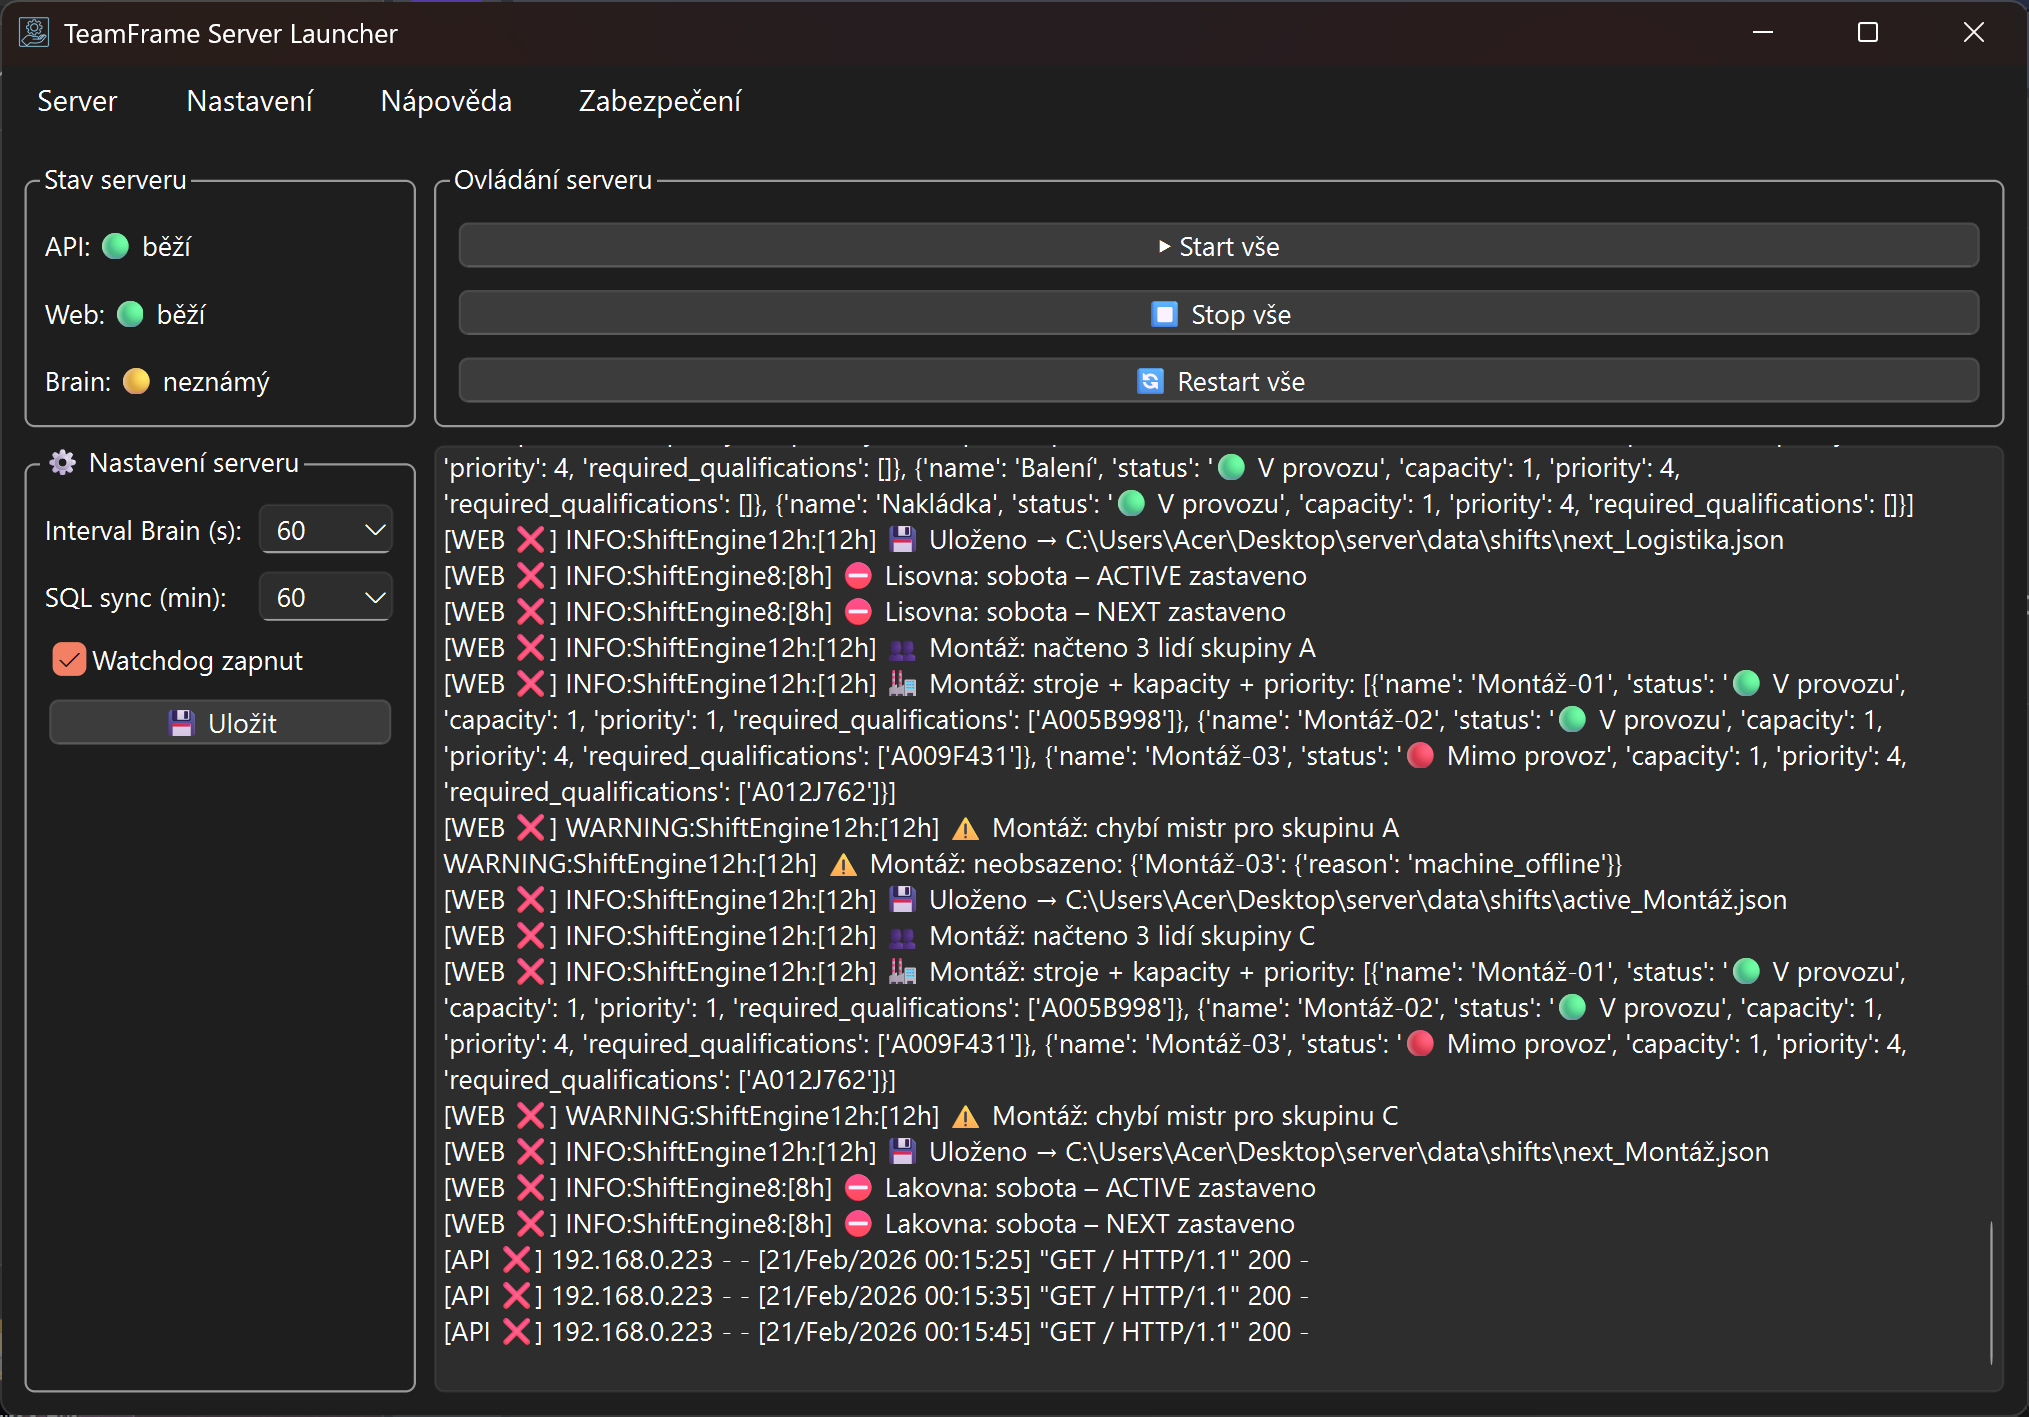Click the last API log line
This screenshot has width=2029, height=1417.
[x=875, y=1331]
